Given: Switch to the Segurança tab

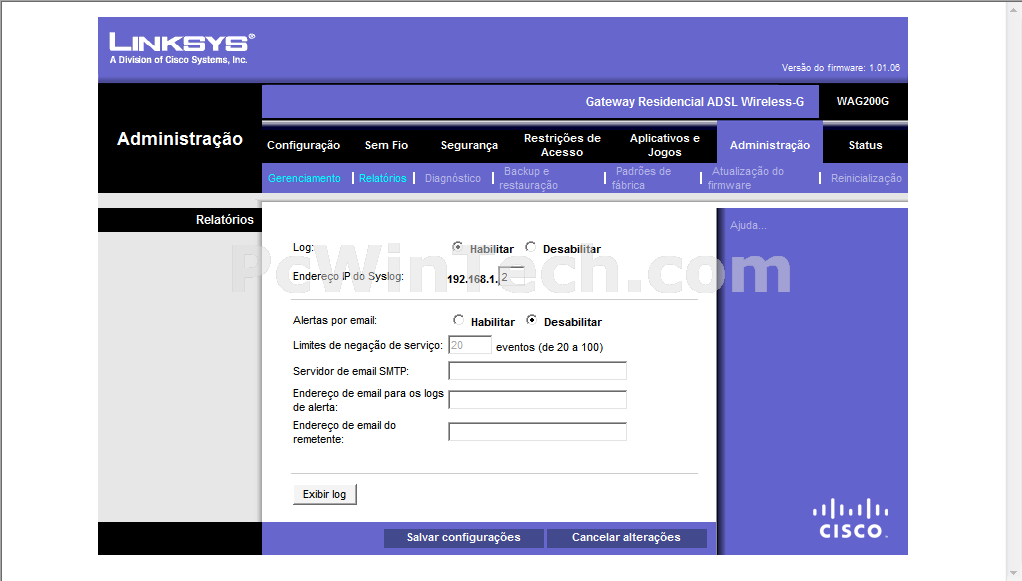Looking at the screenshot, I should pyautogui.click(x=469, y=145).
